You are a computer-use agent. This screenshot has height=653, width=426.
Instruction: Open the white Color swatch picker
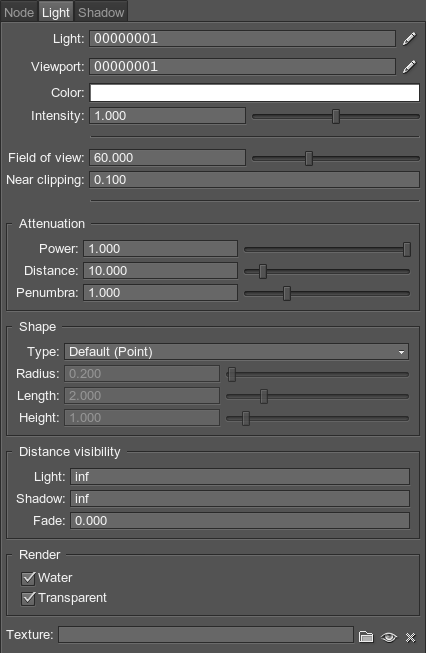click(x=254, y=92)
